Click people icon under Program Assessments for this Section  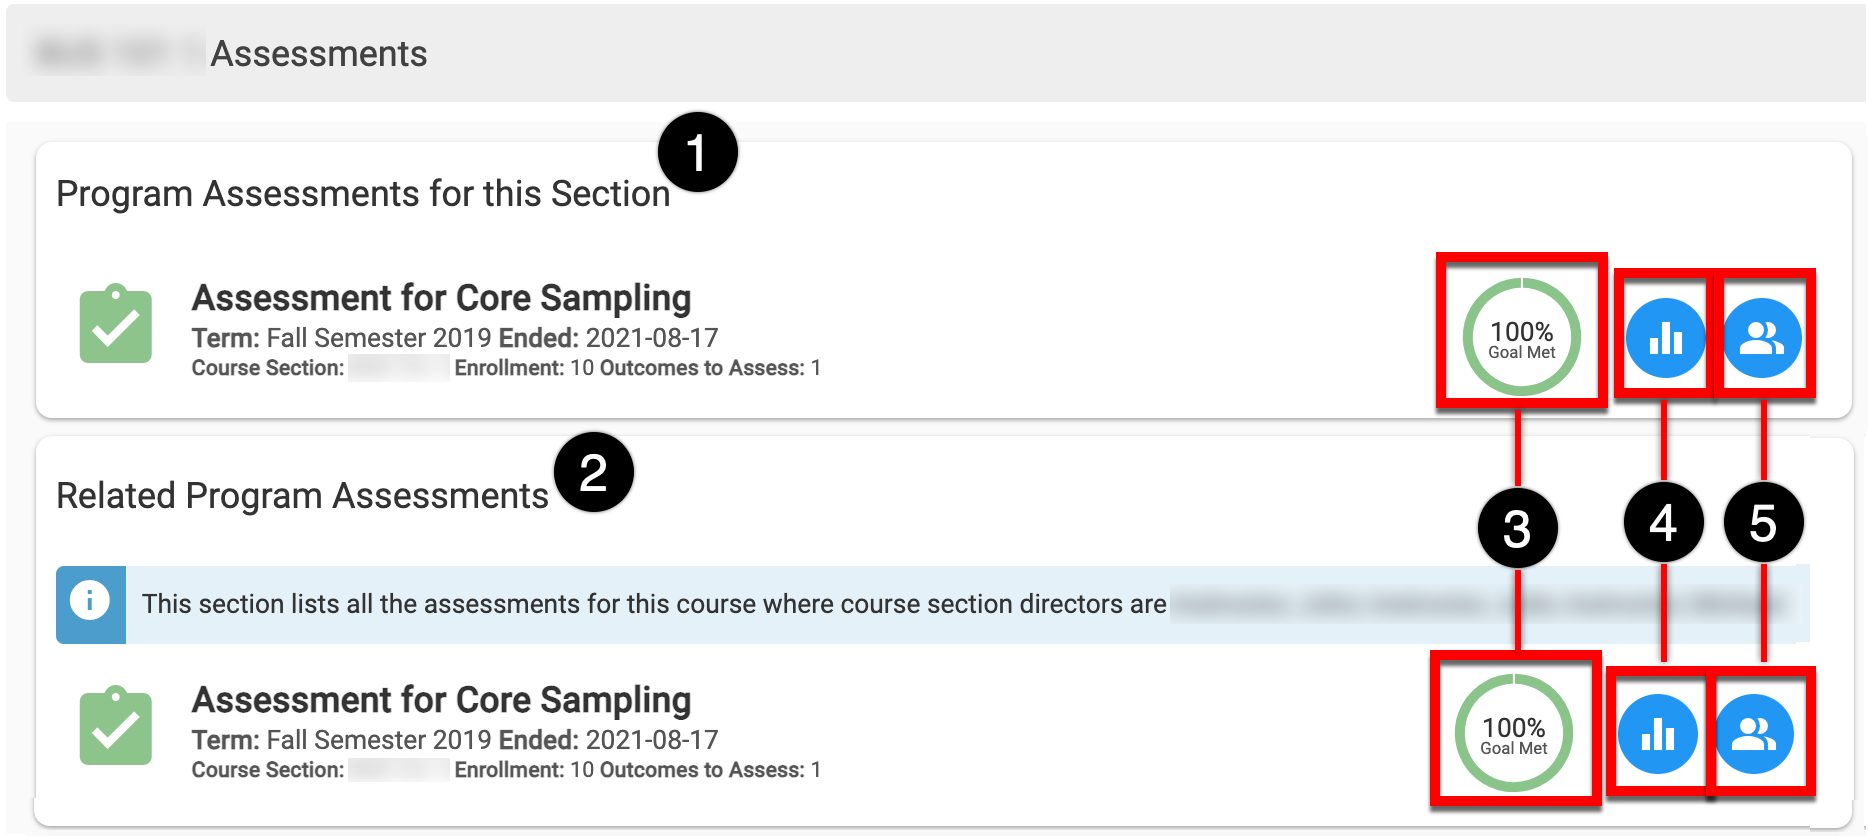point(1762,338)
